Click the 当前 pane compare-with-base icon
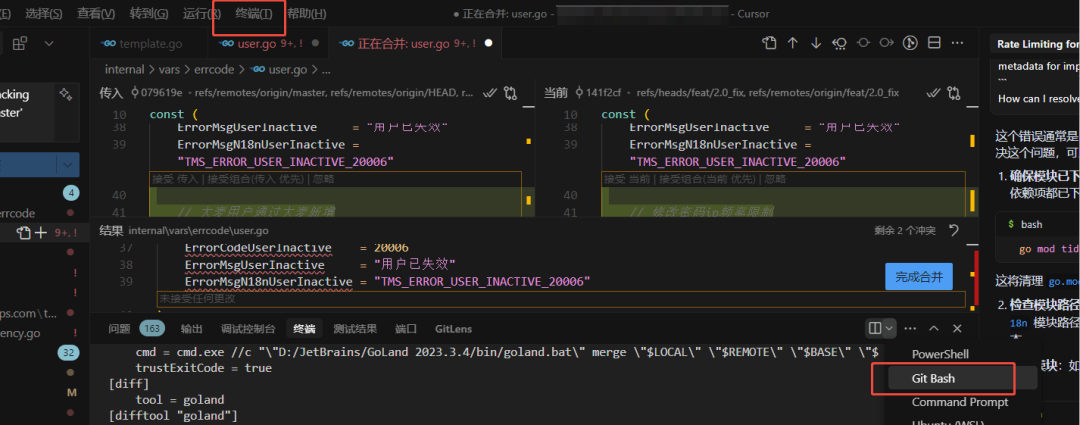 tap(954, 92)
